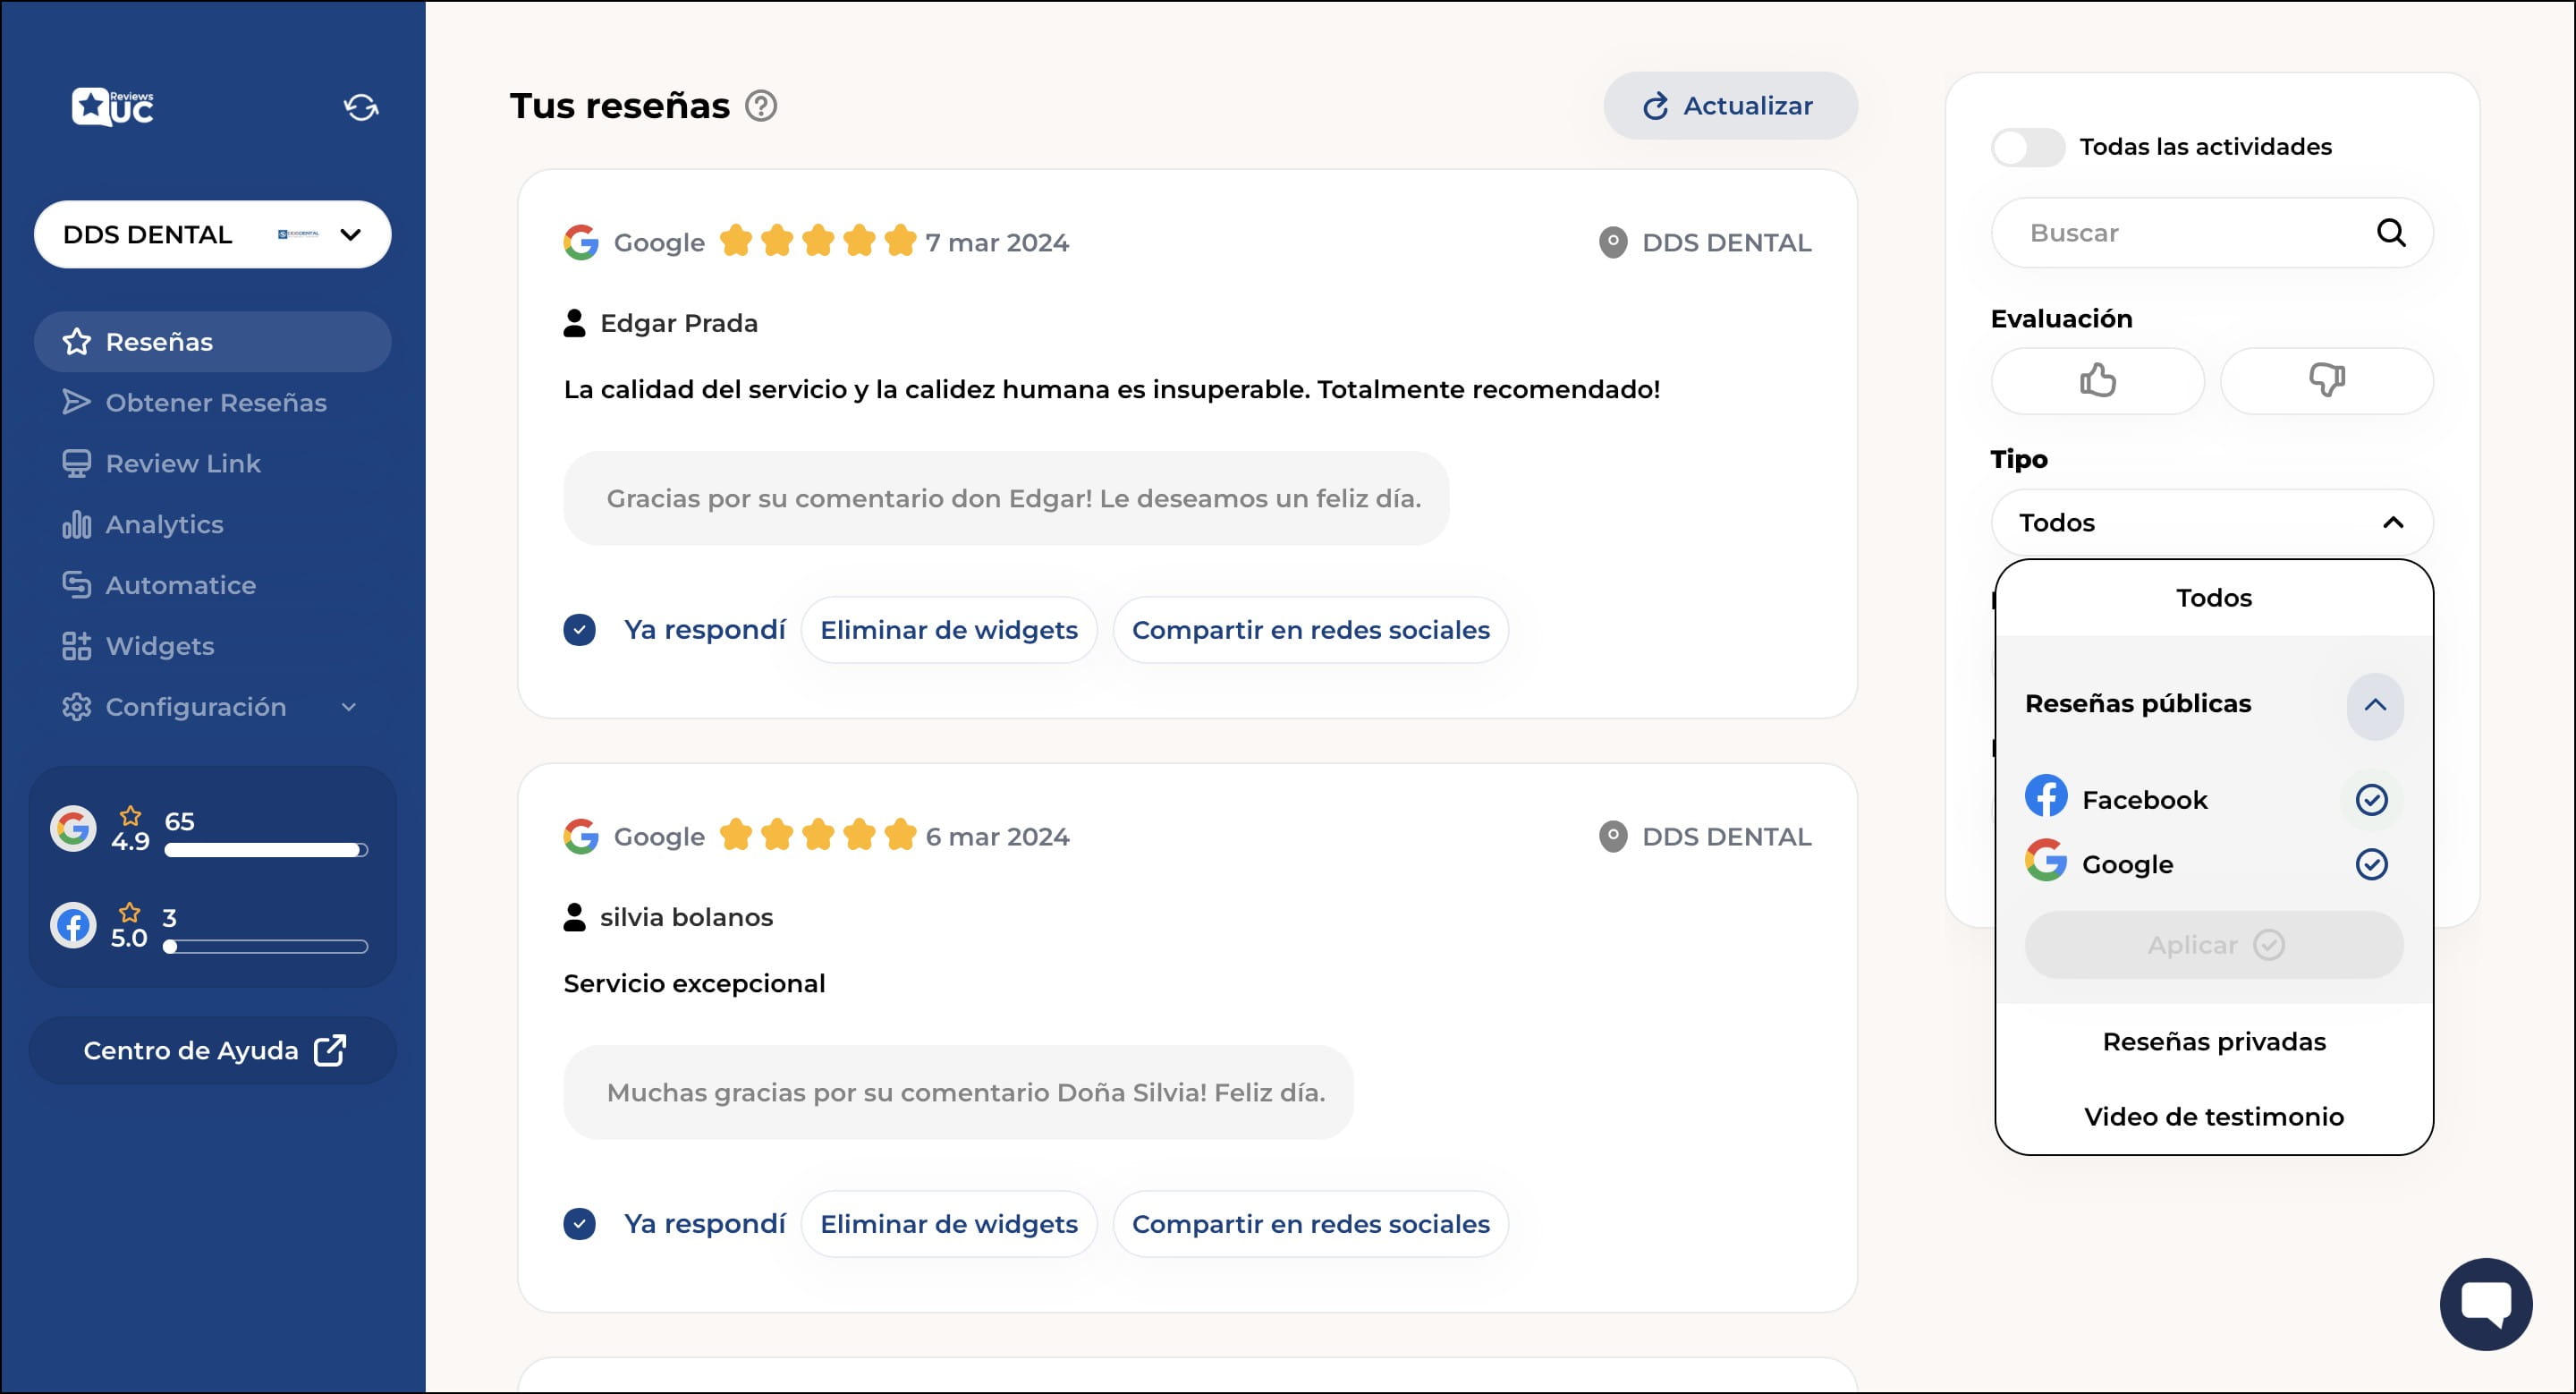
Task: Select Todos option in Tipo list
Action: point(2214,598)
